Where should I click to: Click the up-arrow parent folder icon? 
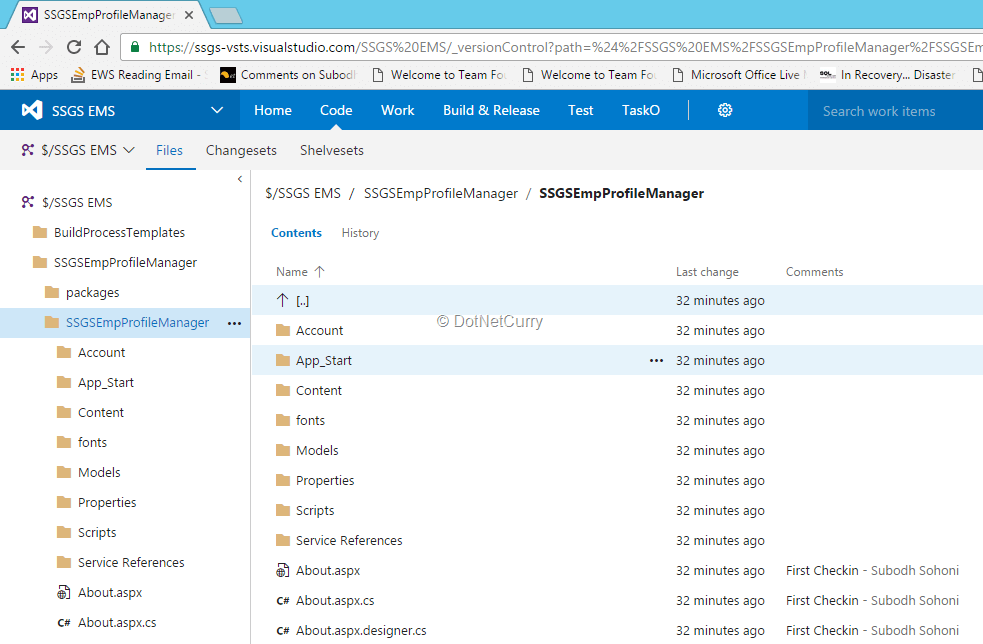(282, 300)
